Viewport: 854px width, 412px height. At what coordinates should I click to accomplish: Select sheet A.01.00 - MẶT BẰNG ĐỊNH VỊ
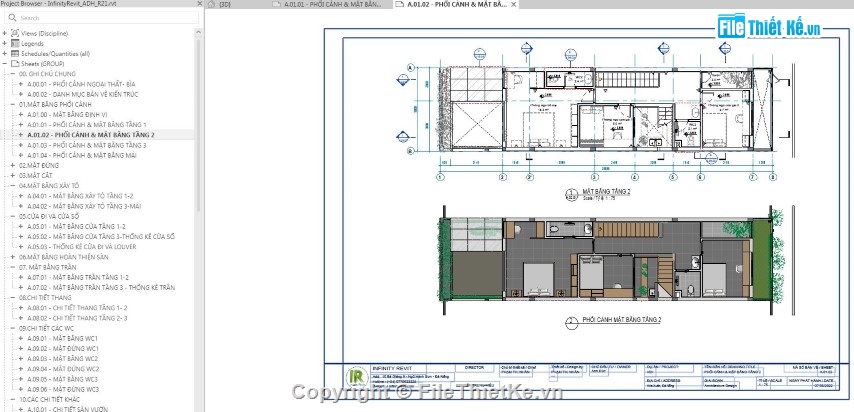coord(67,115)
